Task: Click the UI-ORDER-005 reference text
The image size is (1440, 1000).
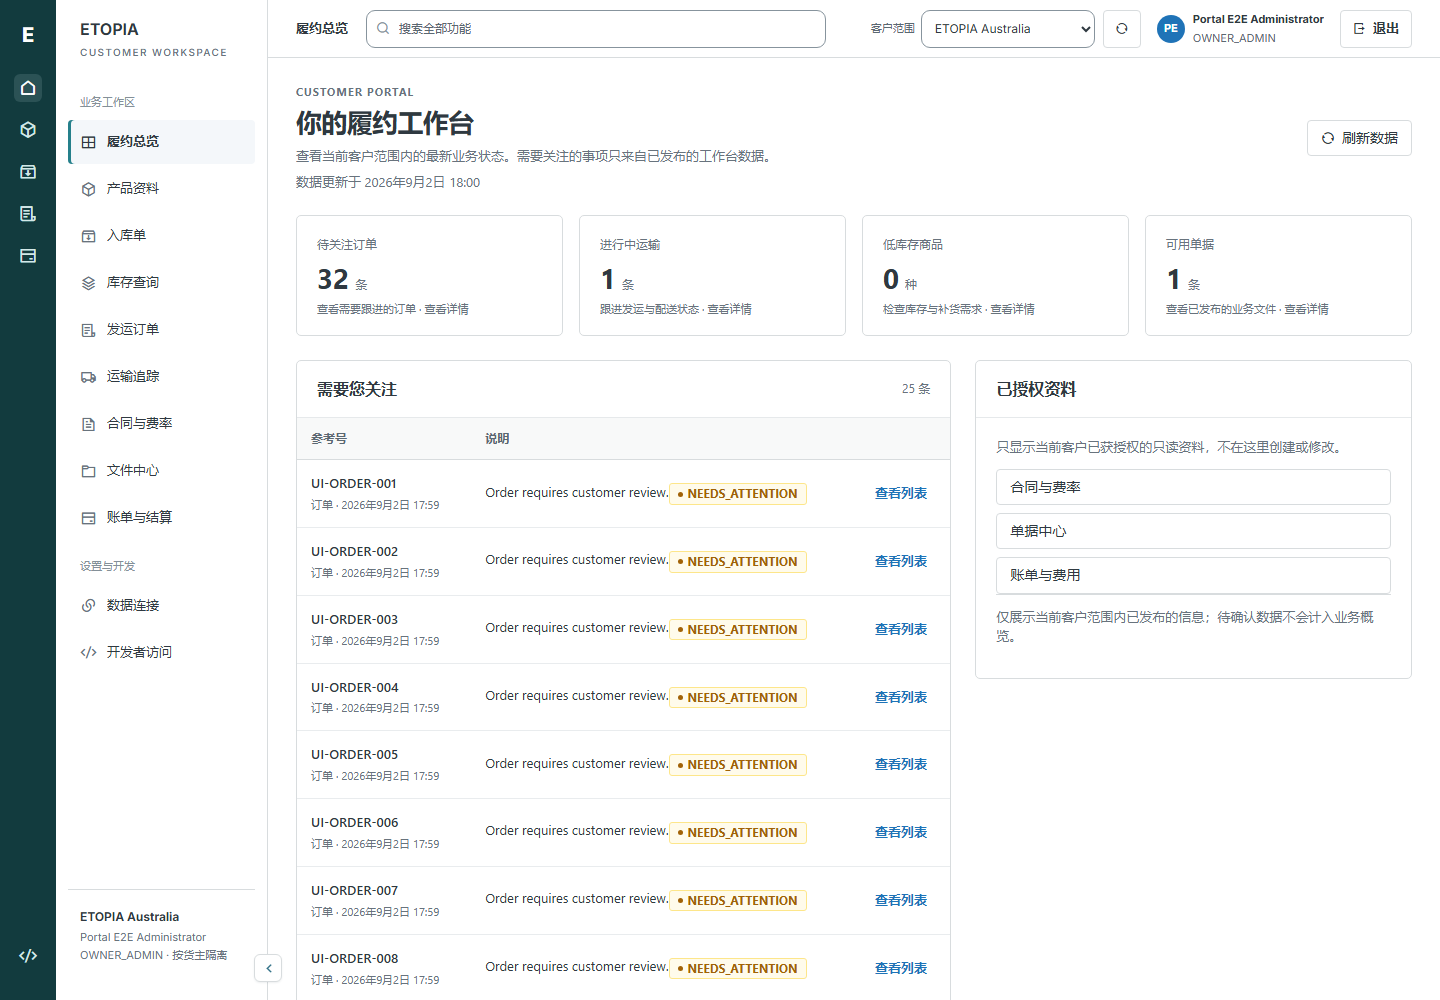Action: point(354,755)
